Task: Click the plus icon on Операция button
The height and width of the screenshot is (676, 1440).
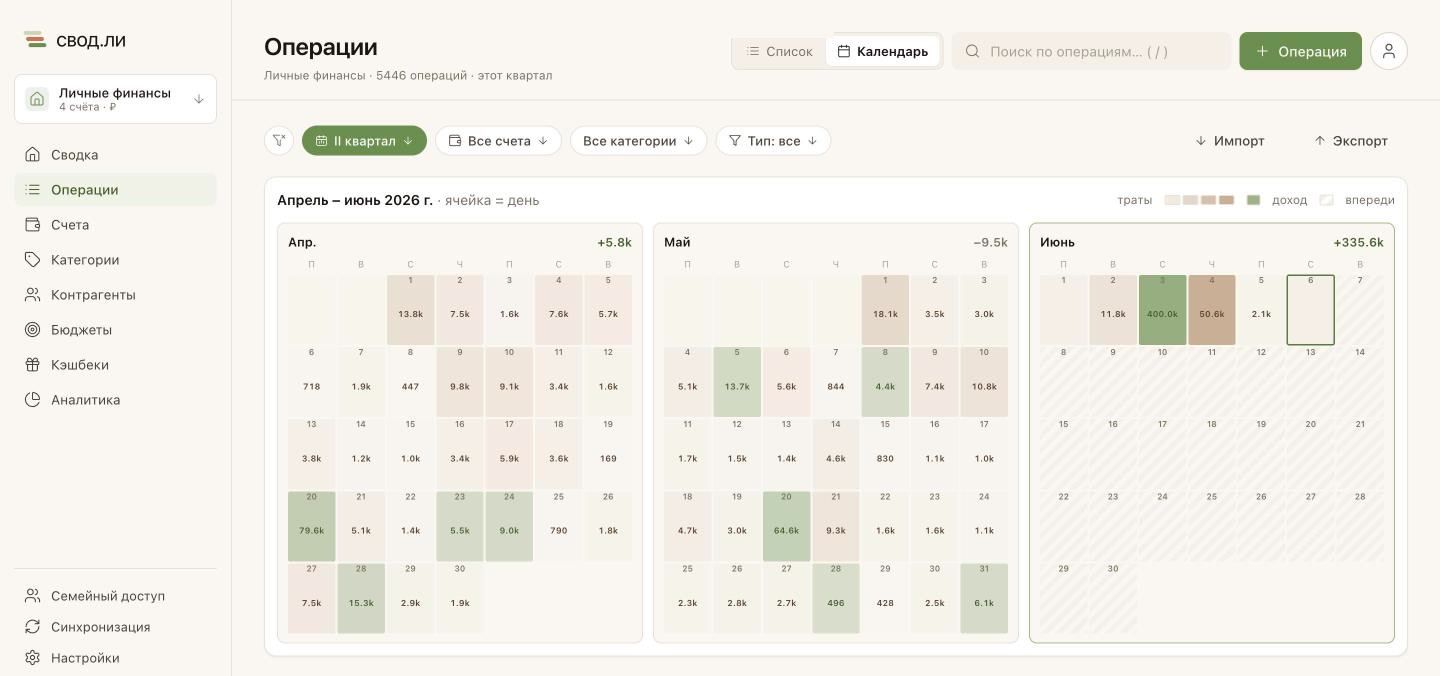Action: point(1262,51)
